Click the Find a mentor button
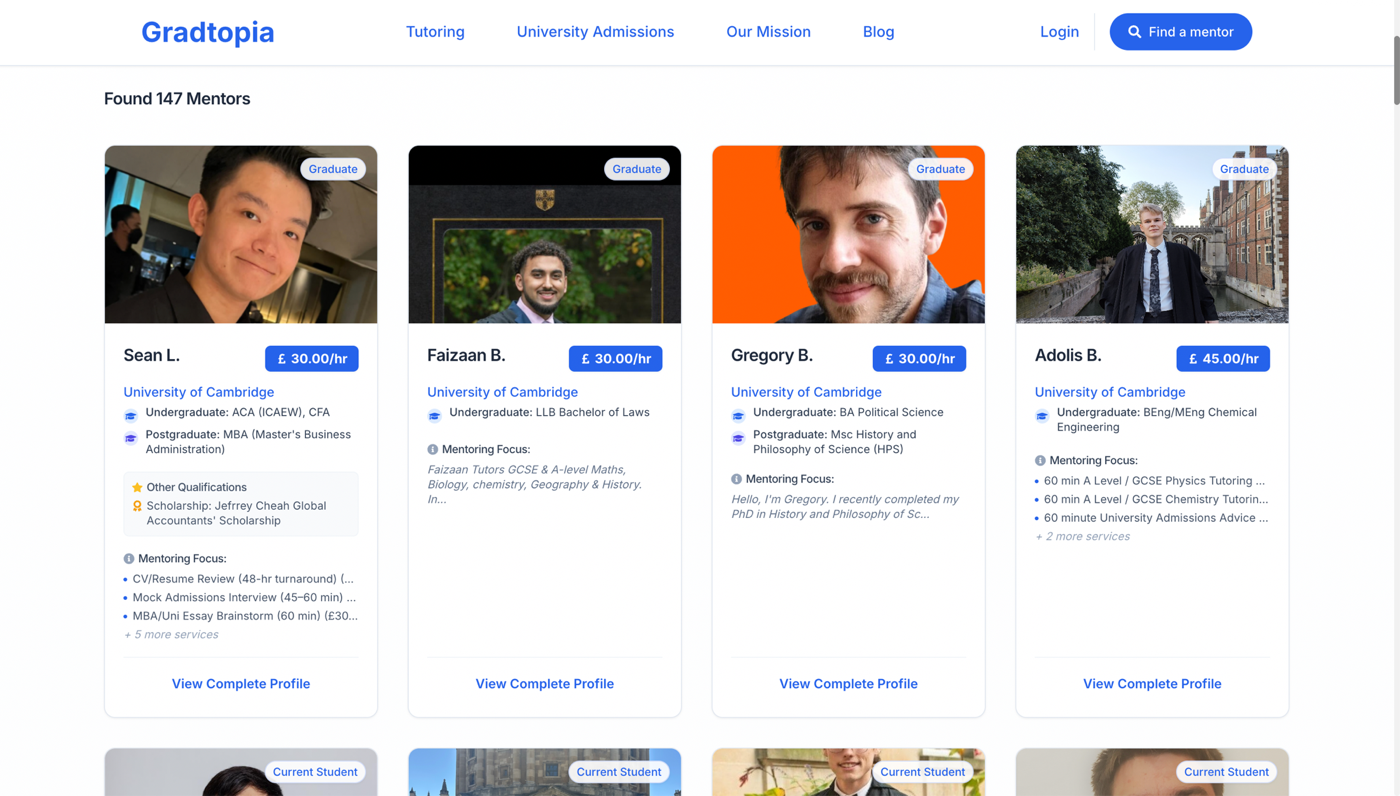Image resolution: width=1400 pixels, height=796 pixels. (x=1180, y=32)
